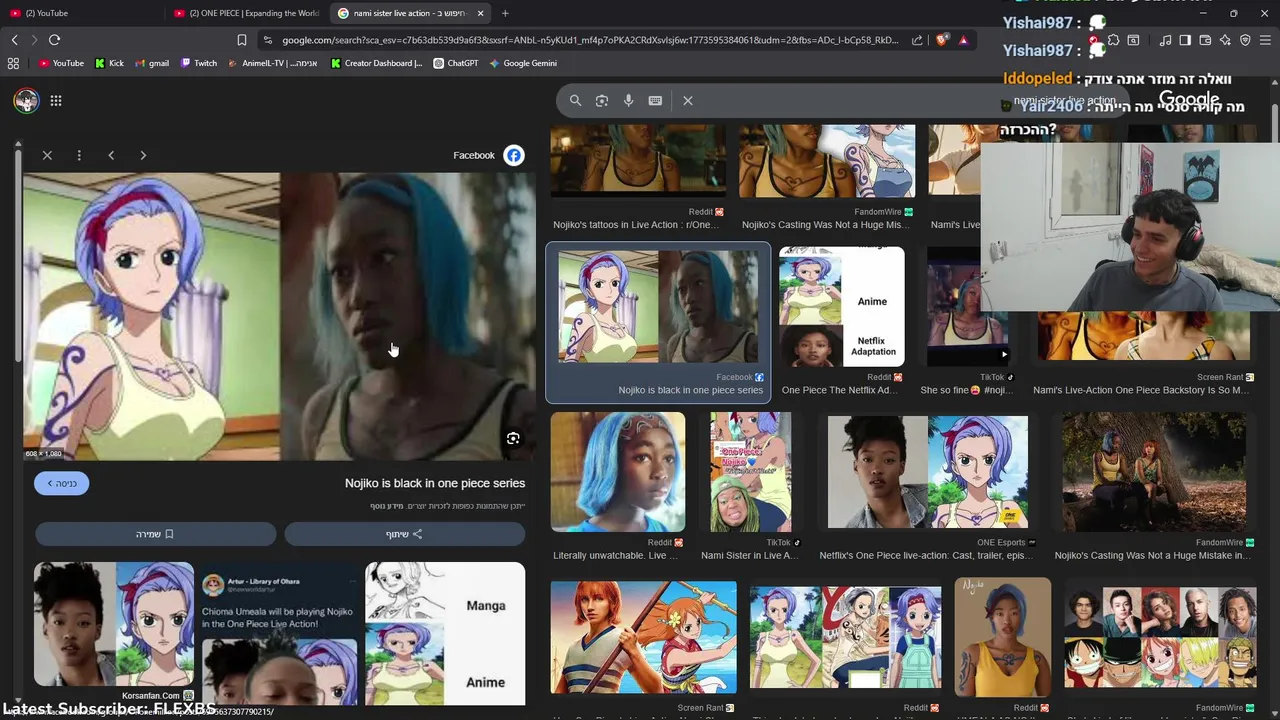Image resolution: width=1280 pixels, height=720 pixels.
Task: Open the Kick bookmark
Action: point(110,63)
